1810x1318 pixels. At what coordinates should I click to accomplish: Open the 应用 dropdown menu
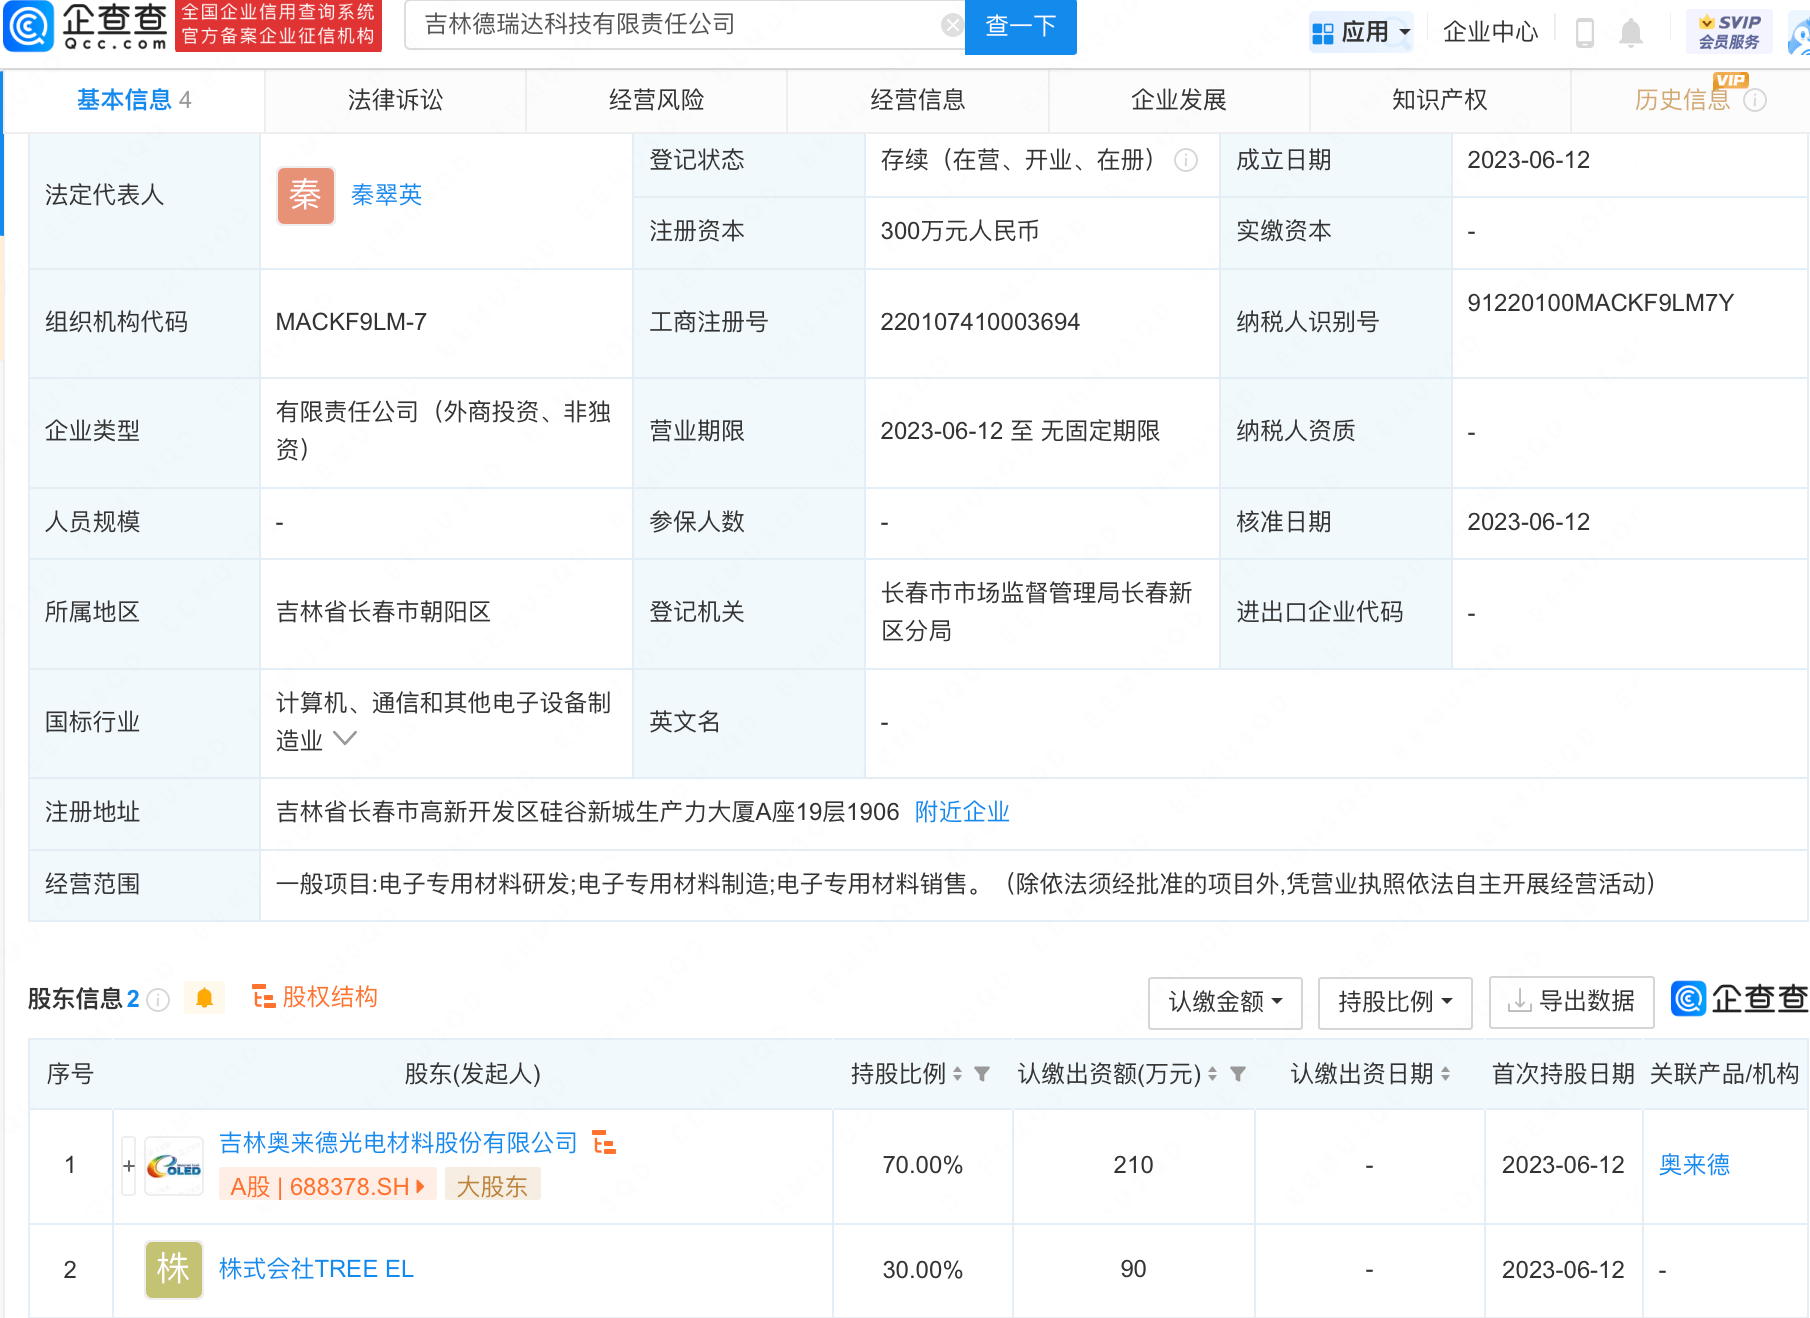[1361, 32]
